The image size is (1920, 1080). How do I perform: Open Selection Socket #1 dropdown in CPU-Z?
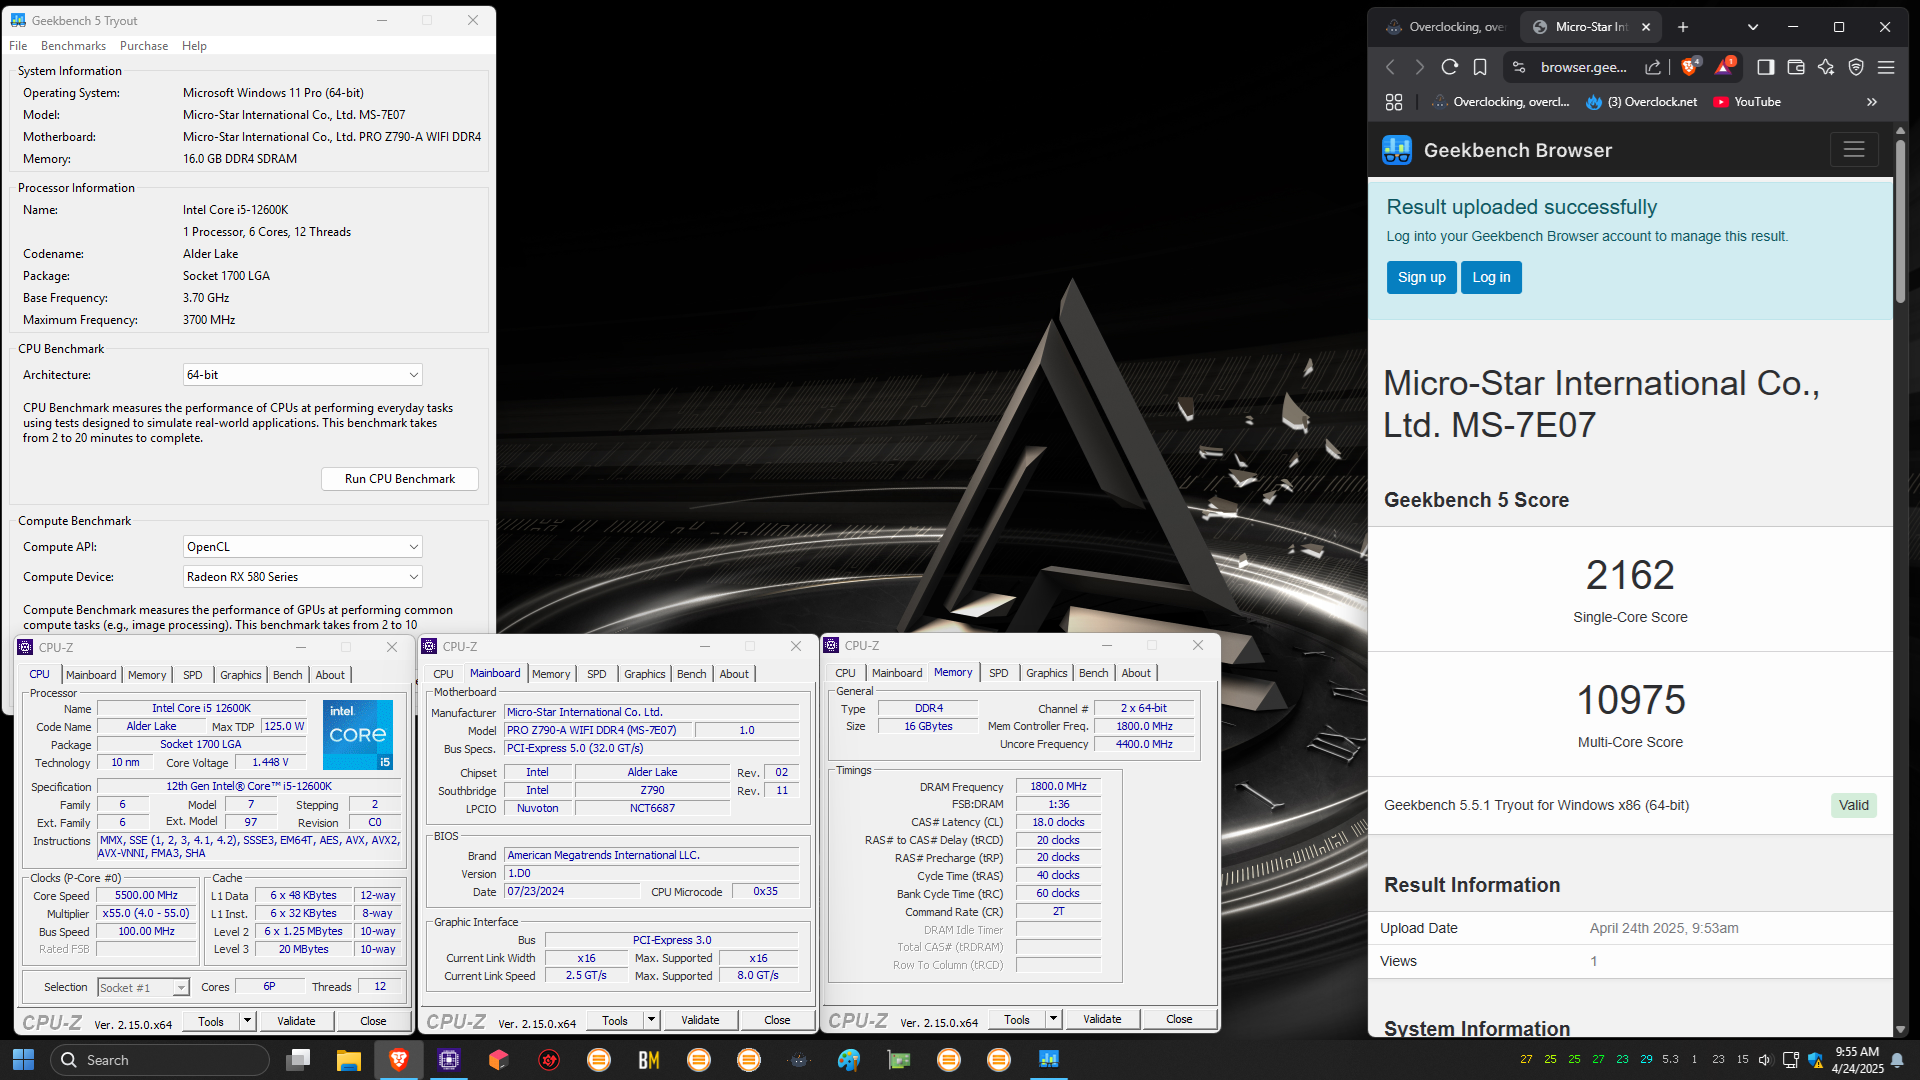(143, 988)
